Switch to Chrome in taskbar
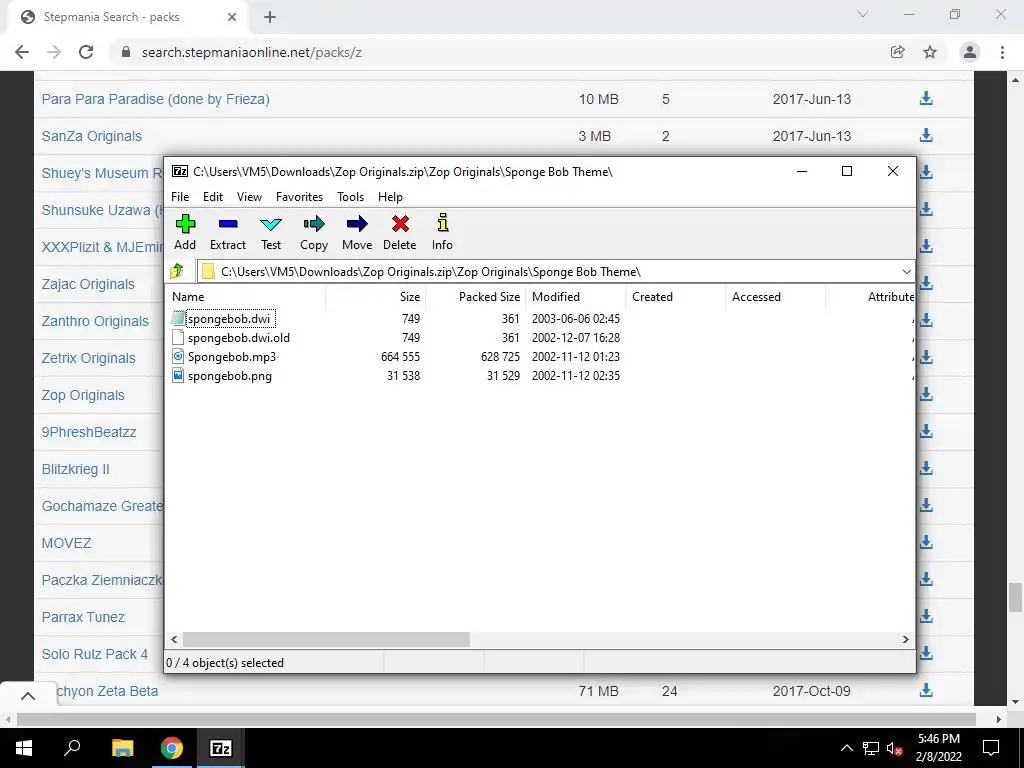This screenshot has width=1024, height=768. tap(172, 748)
